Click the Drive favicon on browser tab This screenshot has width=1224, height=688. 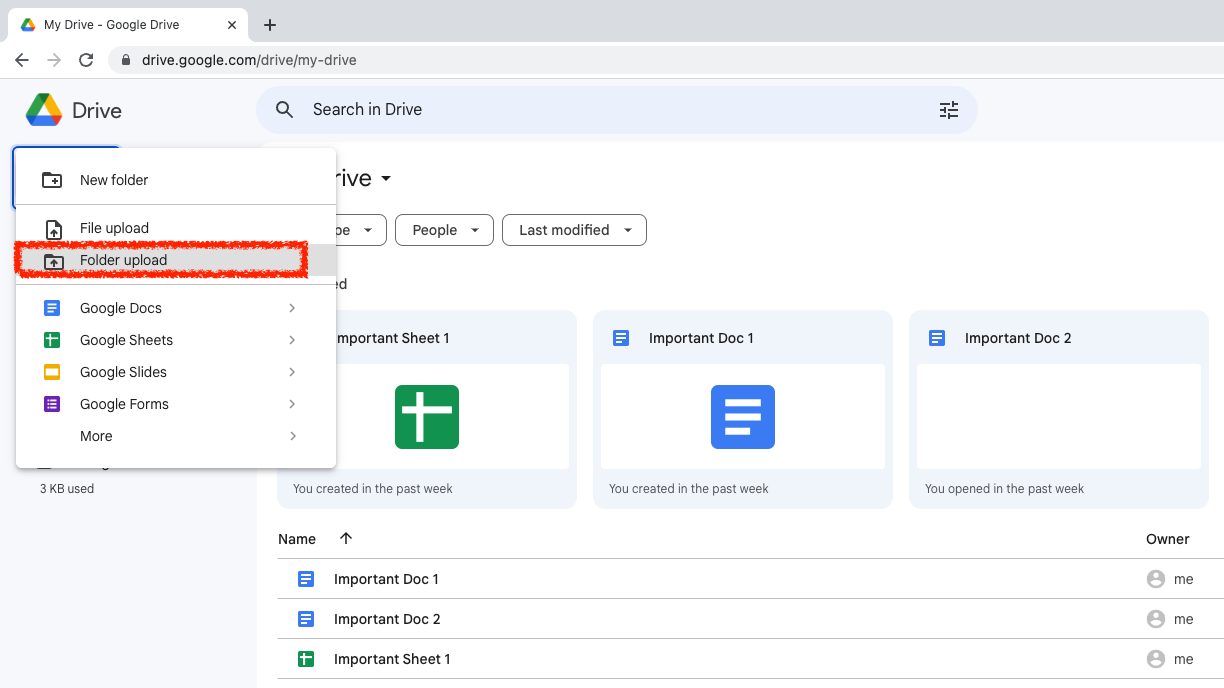tap(28, 25)
